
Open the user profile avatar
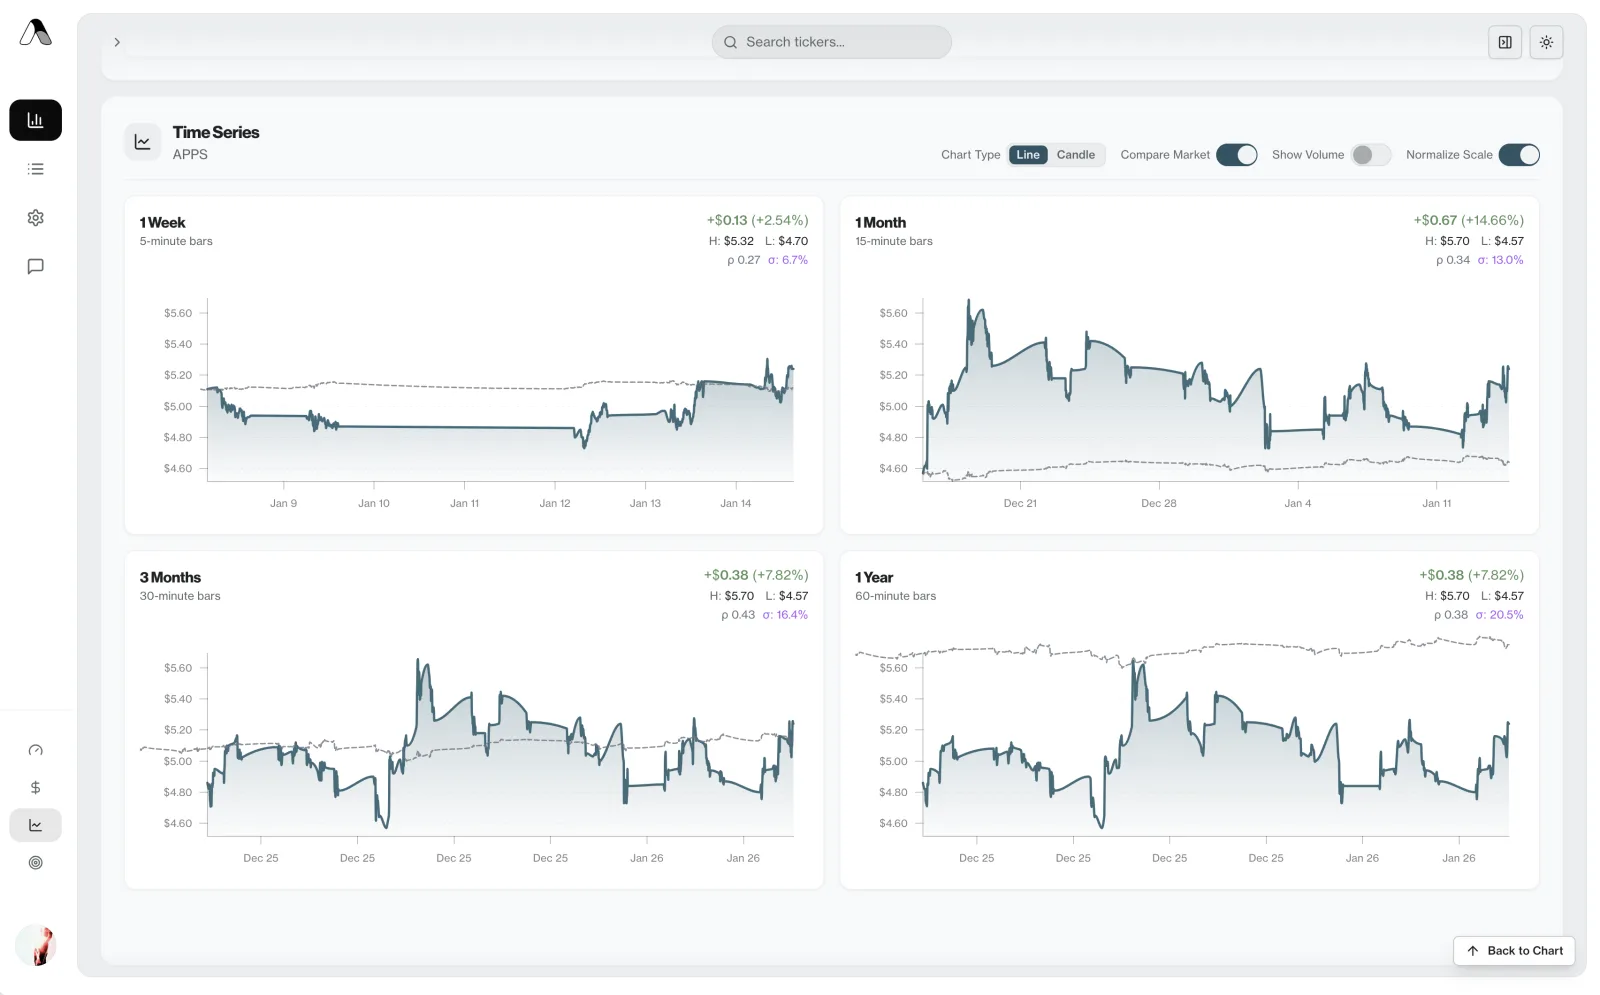tap(36, 945)
